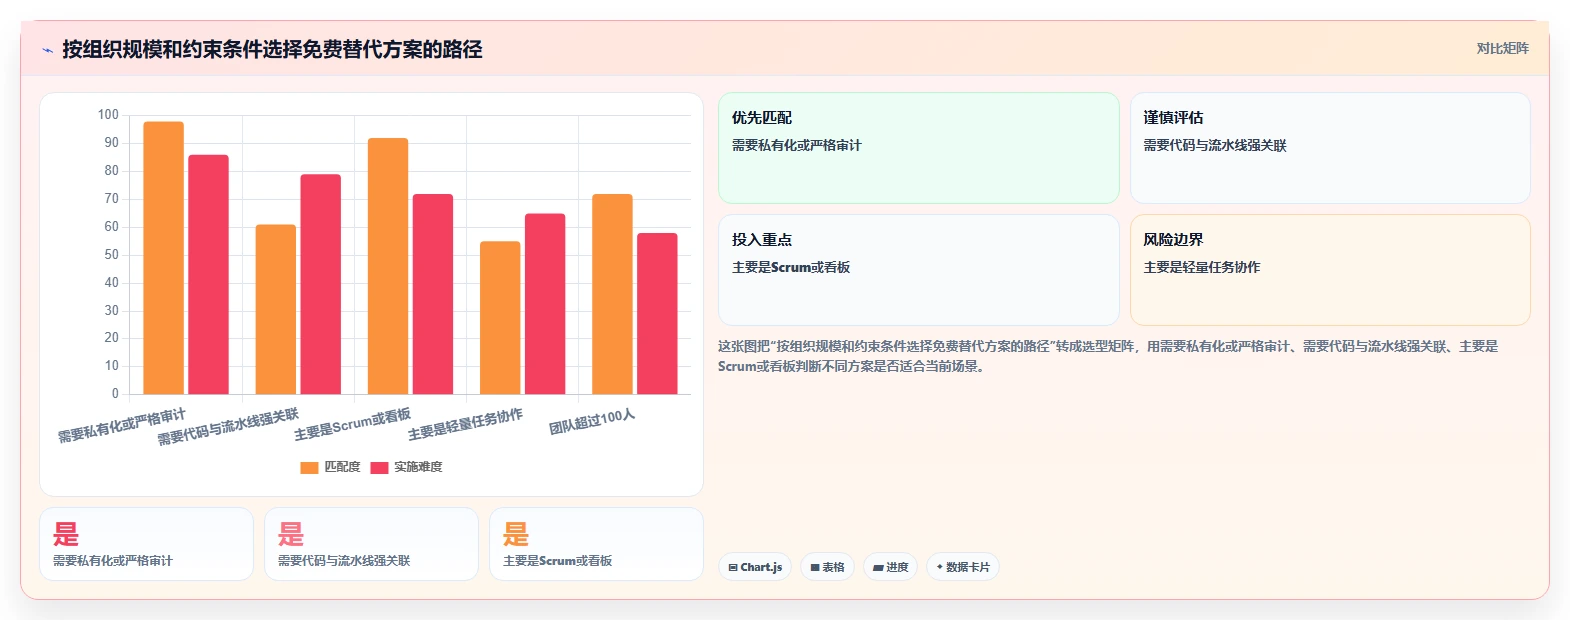Click the 是 stat card for 主要是Scrum或看板
This screenshot has height=620, width=1570.
coord(596,544)
